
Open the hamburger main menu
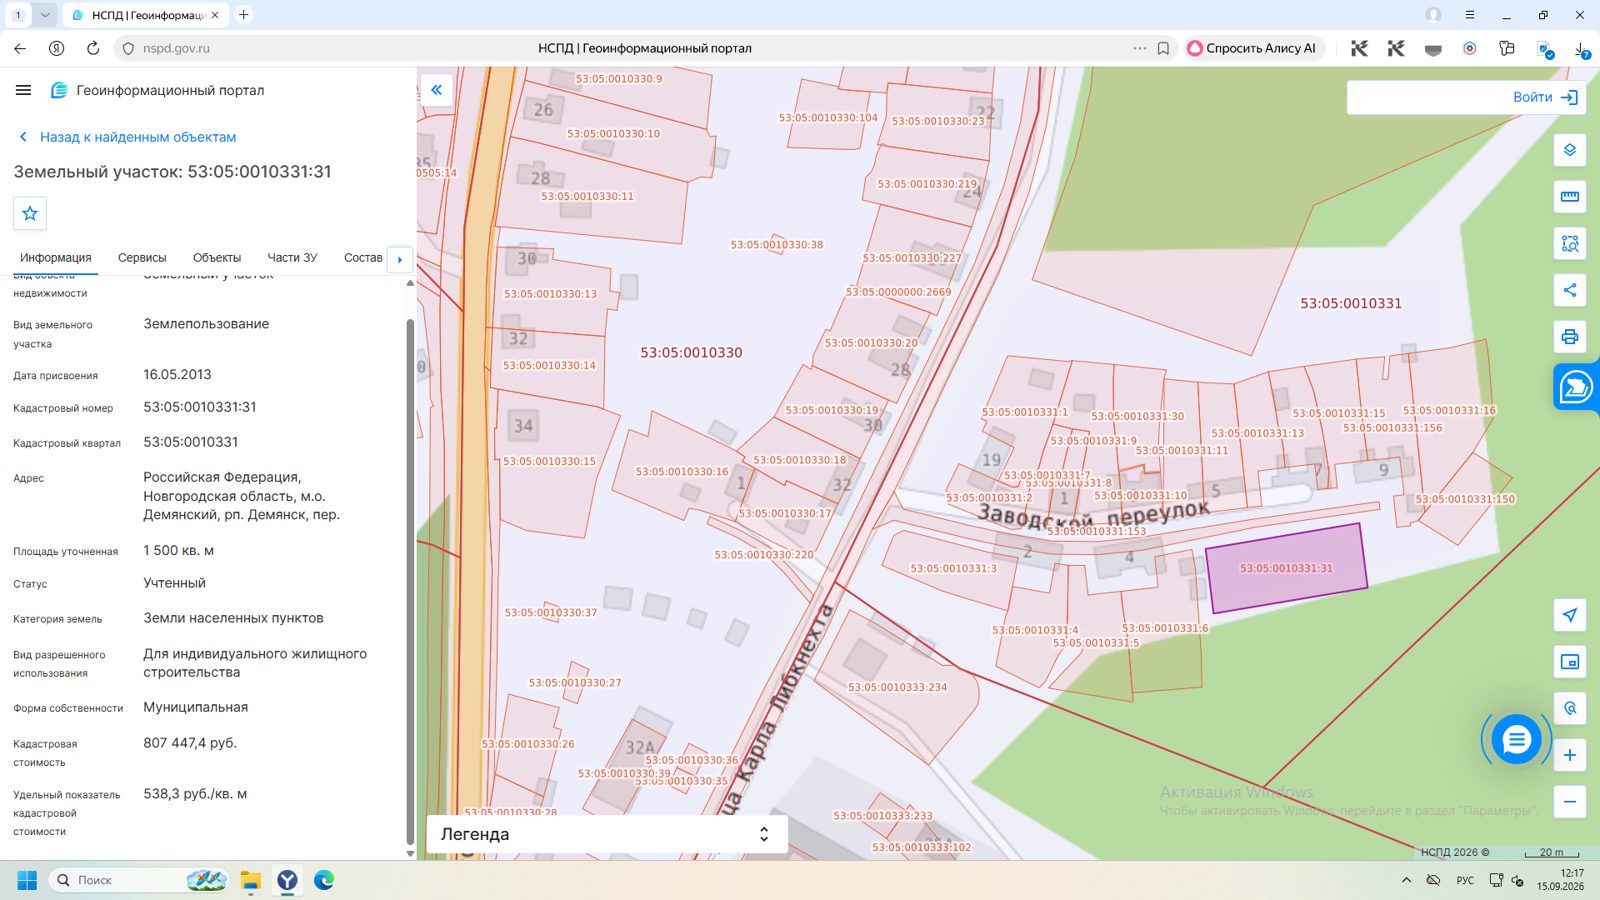23,90
